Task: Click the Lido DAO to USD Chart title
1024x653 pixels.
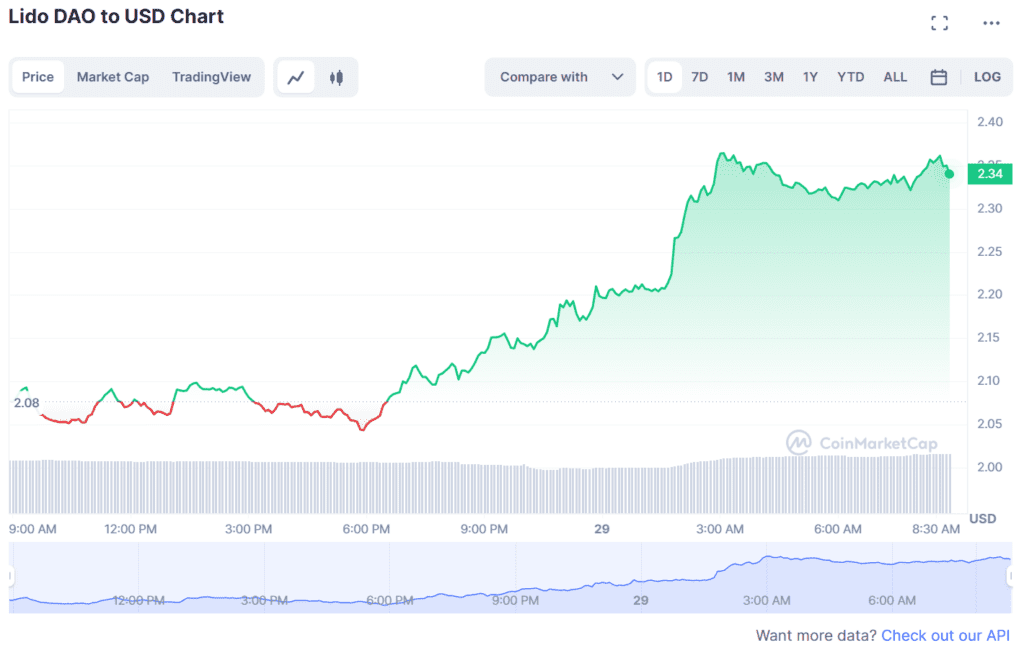Action: coord(116,16)
